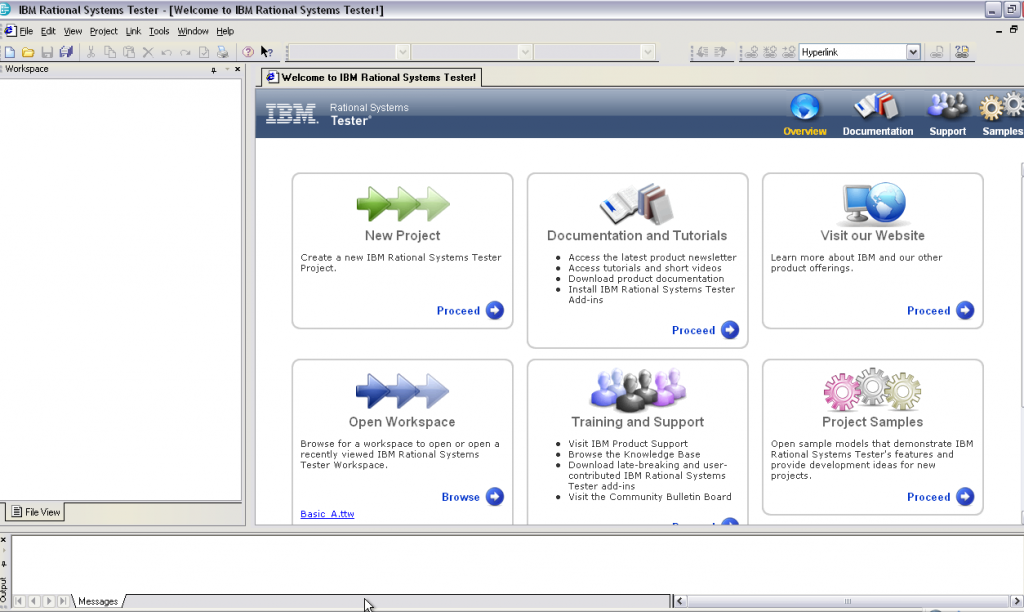Click the Help question mark toolbar icon

tap(248, 51)
